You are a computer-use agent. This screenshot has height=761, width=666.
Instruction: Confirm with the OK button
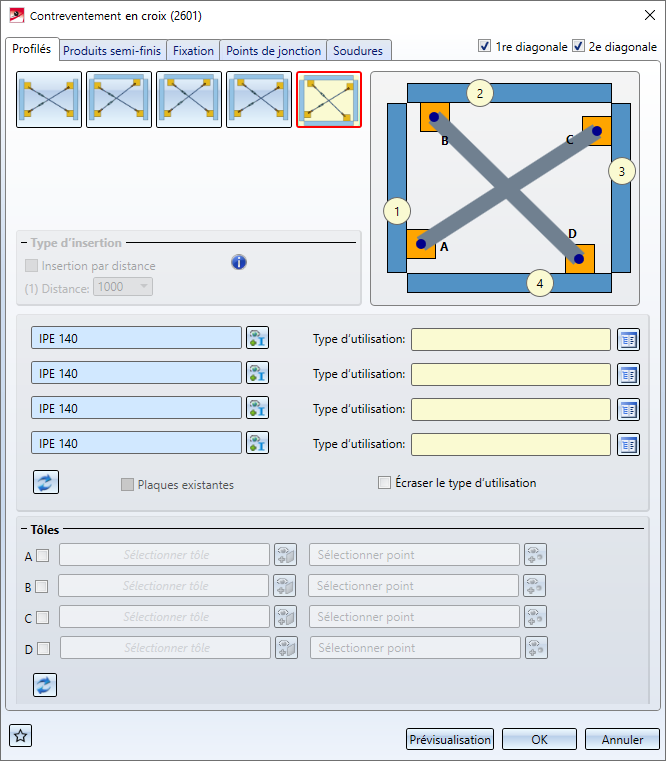[x=539, y=739]
